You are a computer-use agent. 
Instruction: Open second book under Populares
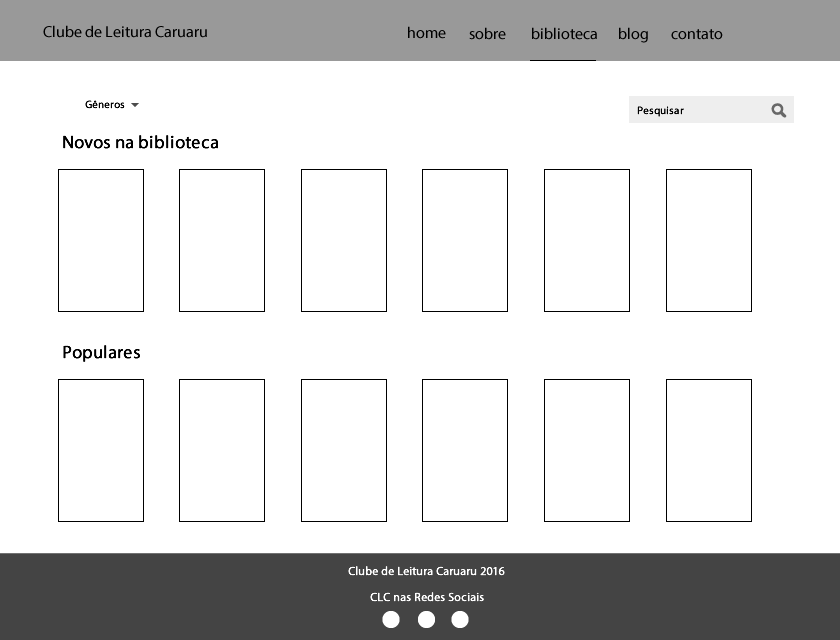point(222,450)
